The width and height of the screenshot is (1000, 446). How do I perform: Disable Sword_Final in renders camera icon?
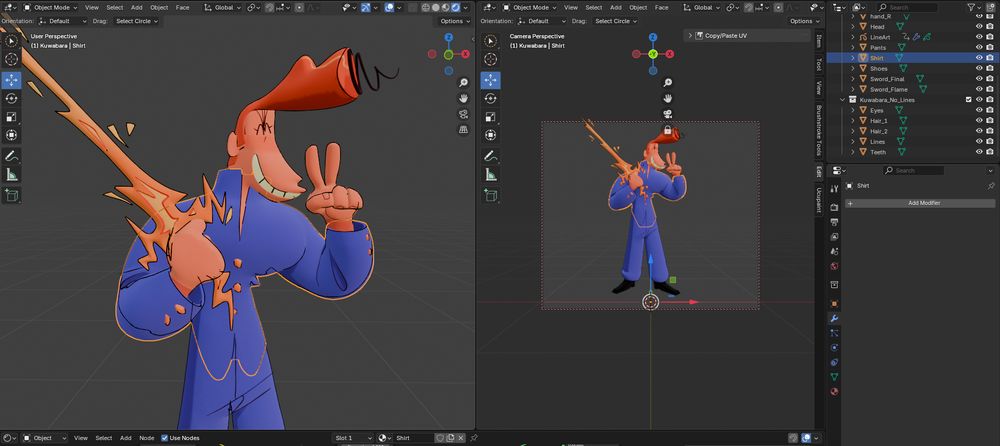pyautogui.click(x=990, y=79)
